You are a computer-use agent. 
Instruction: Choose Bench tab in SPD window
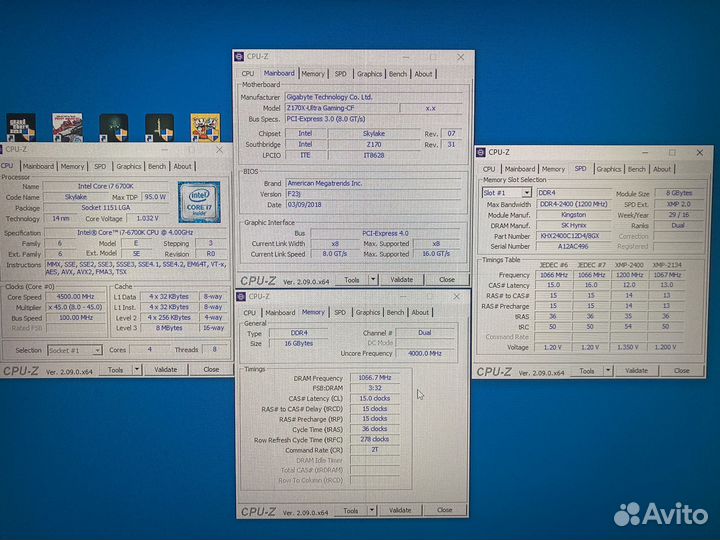[x=637, y=169]
